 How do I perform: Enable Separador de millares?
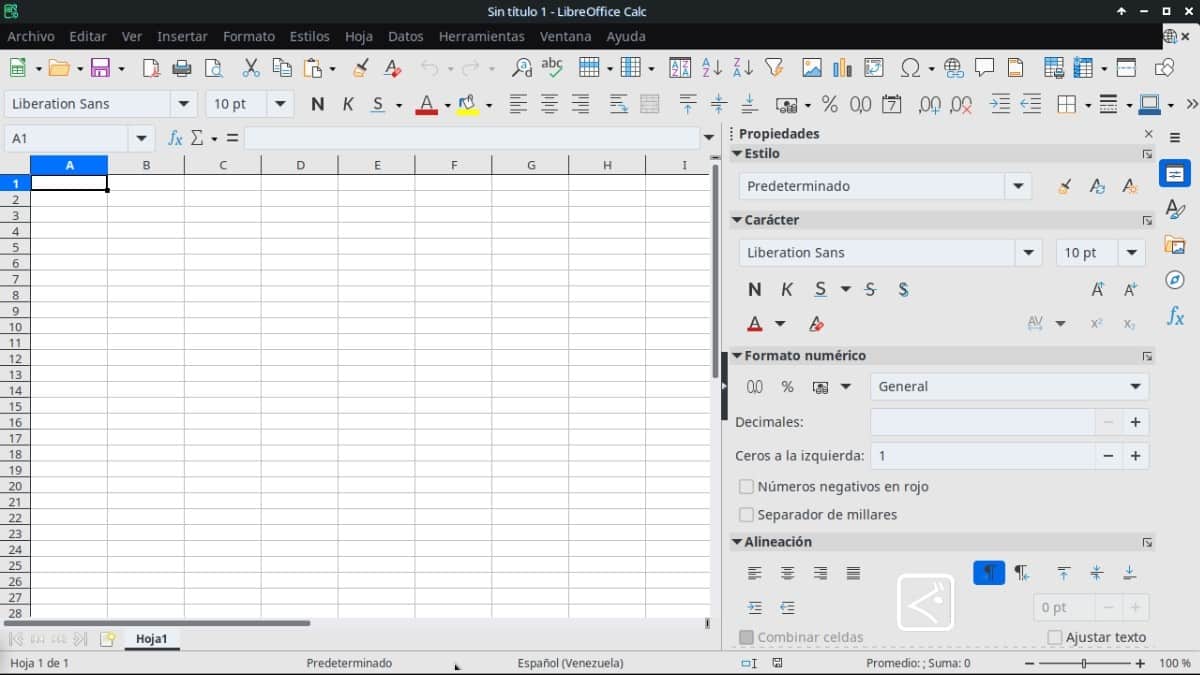click(x=746, y=514)
